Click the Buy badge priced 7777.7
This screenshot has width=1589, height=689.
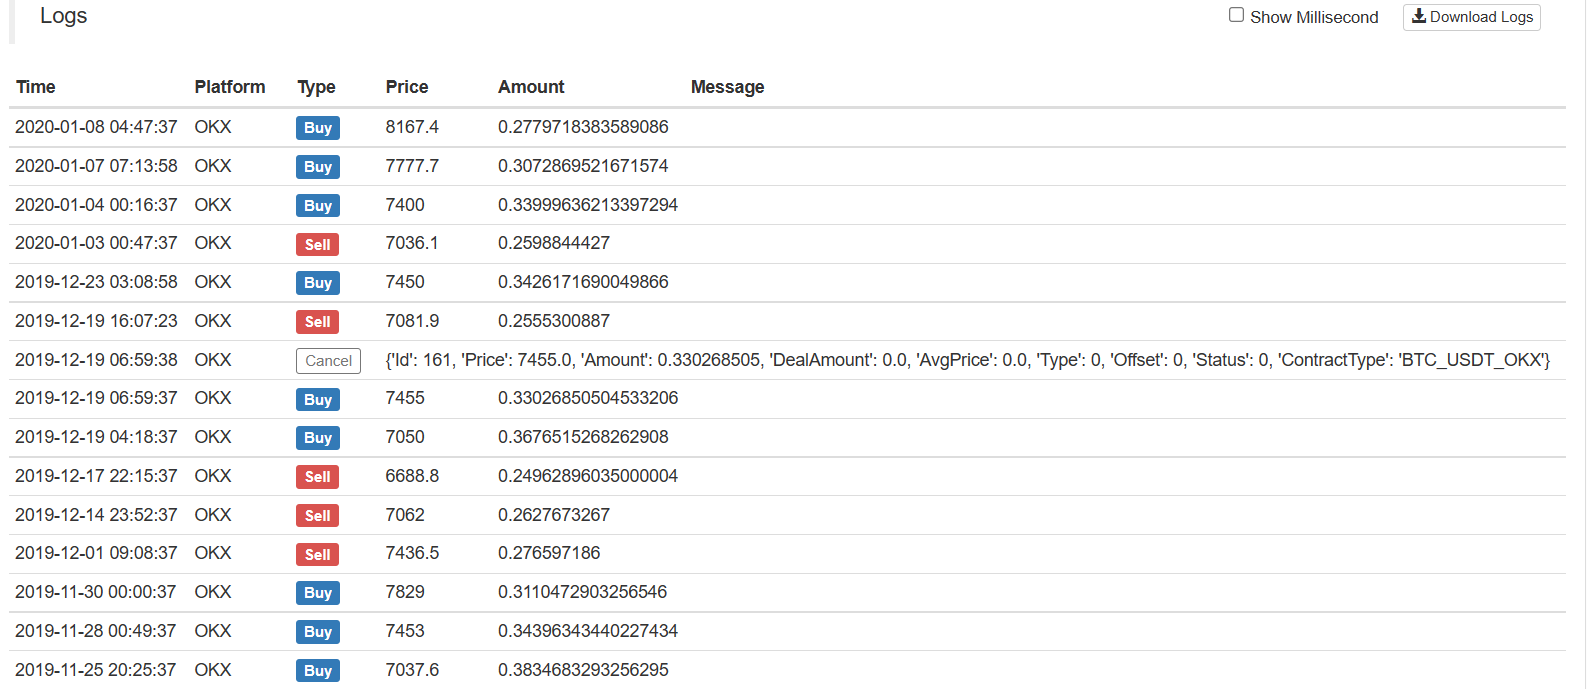(x=318, y=167)
